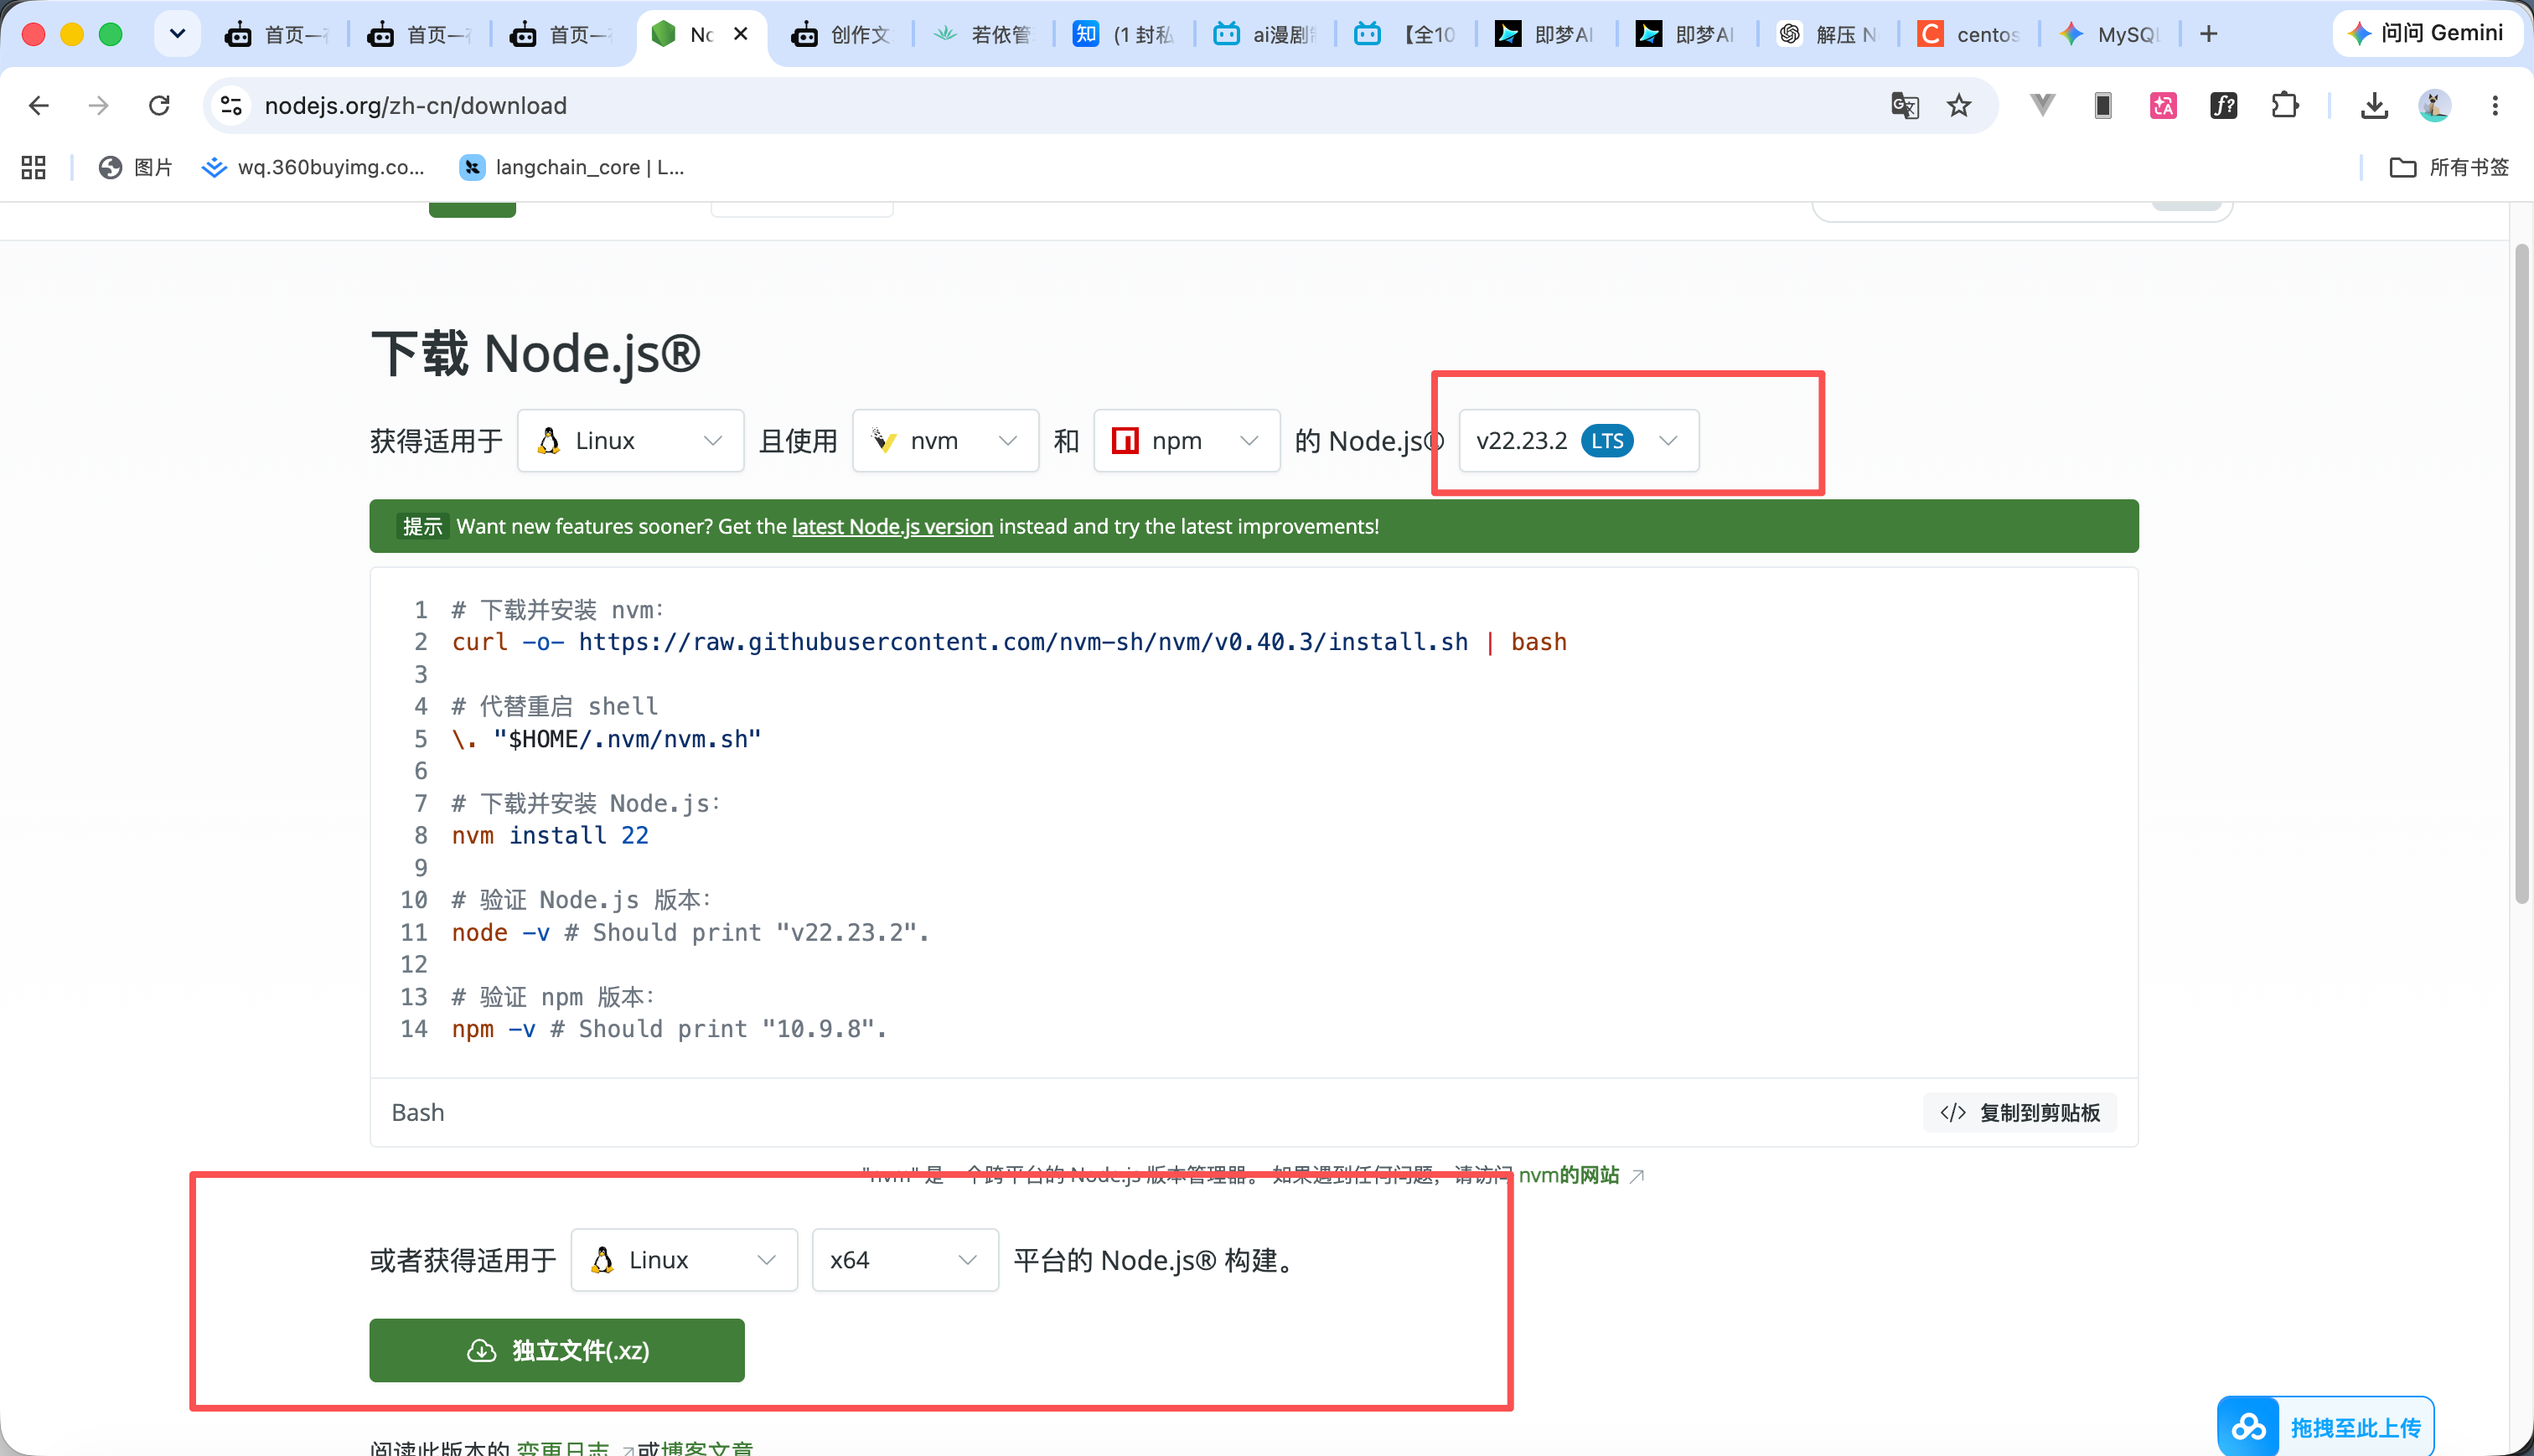
Task: Open the Extensions puzzle menu
Action: point(2285,105)
